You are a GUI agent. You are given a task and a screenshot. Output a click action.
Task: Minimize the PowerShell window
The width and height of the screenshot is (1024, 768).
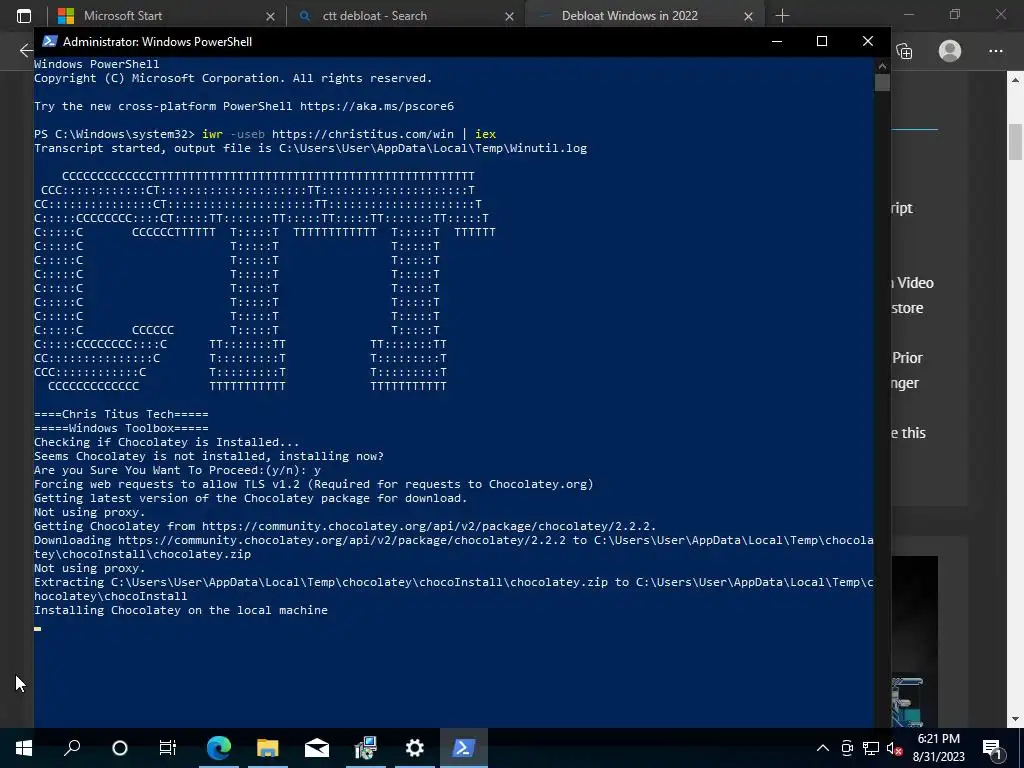pos(776,41)
